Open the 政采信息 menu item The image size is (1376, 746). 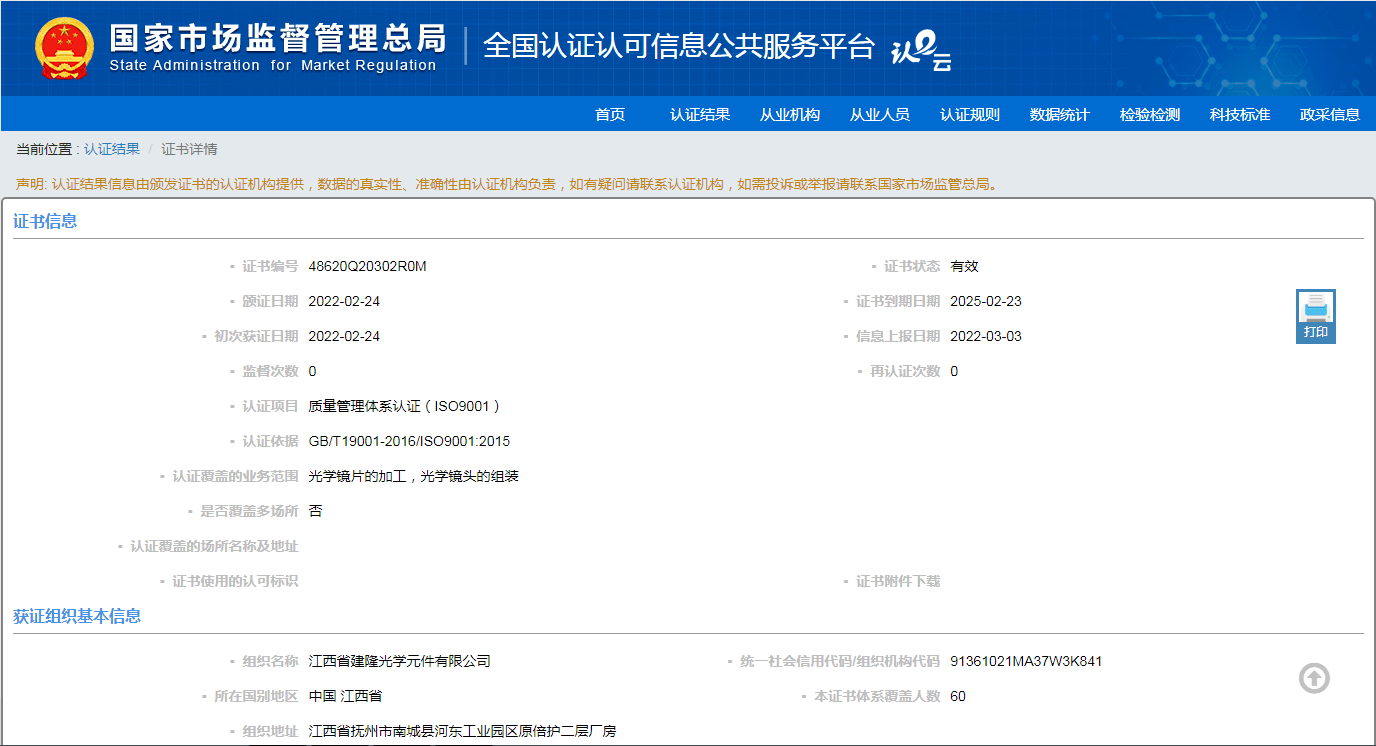1330,115
